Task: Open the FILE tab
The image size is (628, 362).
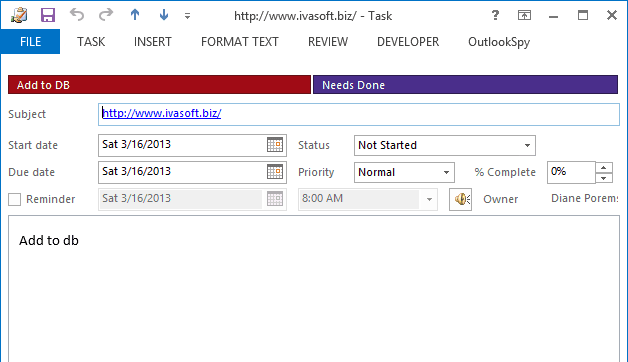Action: pos(30,42)
